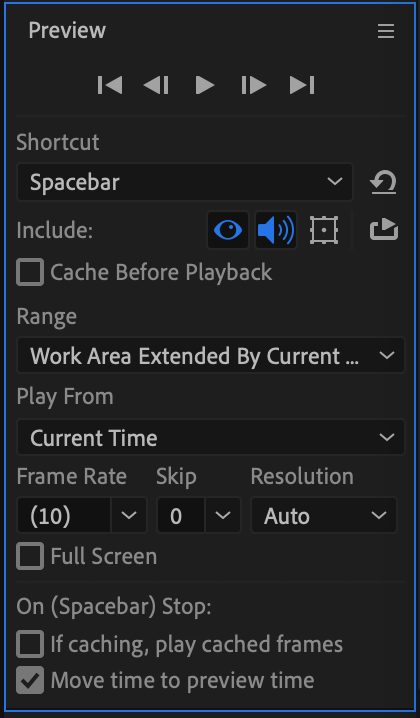420x718 pixels.
Task: Step back one frame
Action: coord(156,85)
